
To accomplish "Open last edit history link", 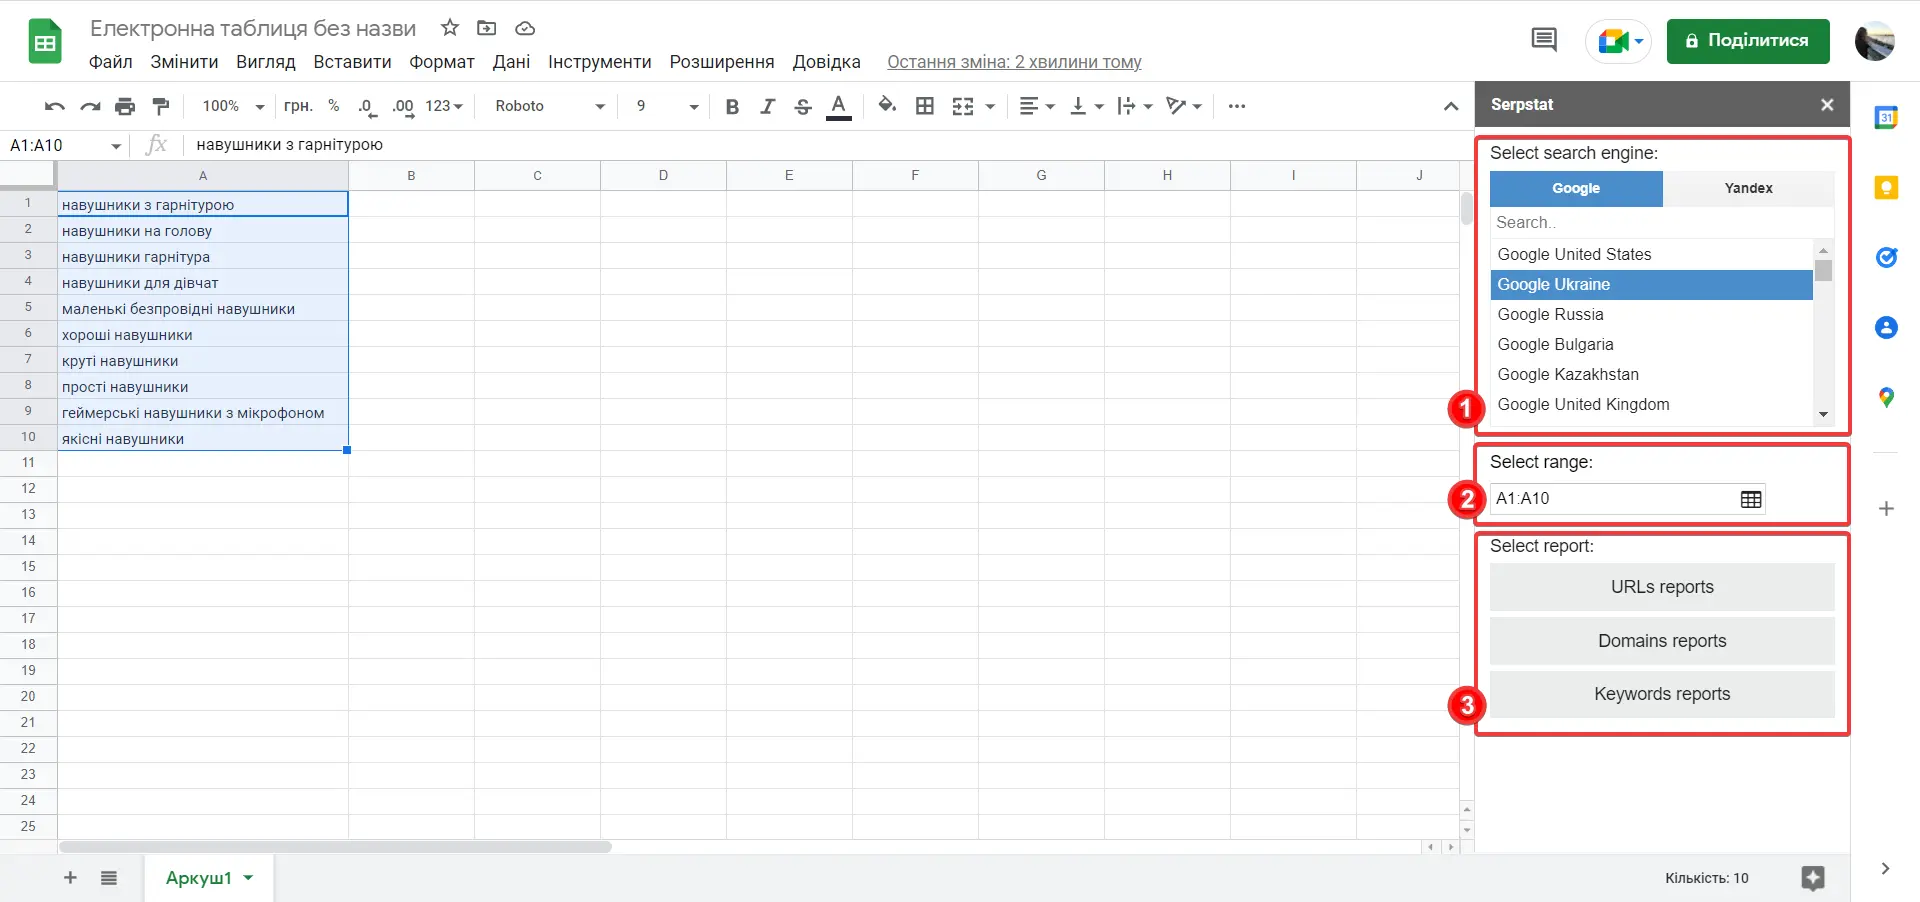I will [1014, 62].
